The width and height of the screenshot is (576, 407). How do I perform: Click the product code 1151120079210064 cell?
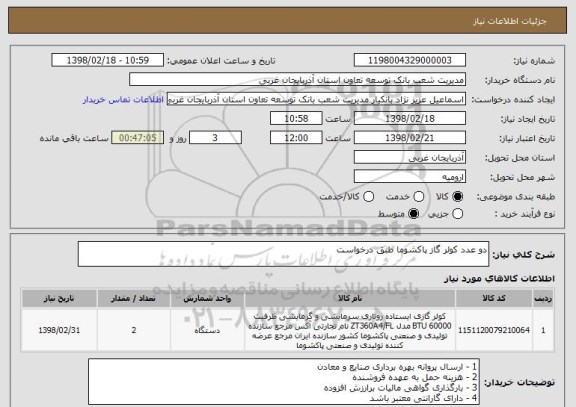494,330
